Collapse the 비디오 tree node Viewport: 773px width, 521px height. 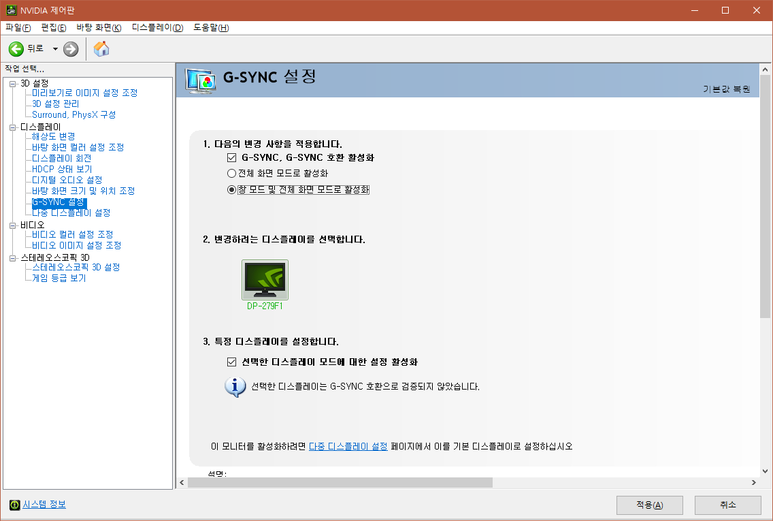point(13,226)
